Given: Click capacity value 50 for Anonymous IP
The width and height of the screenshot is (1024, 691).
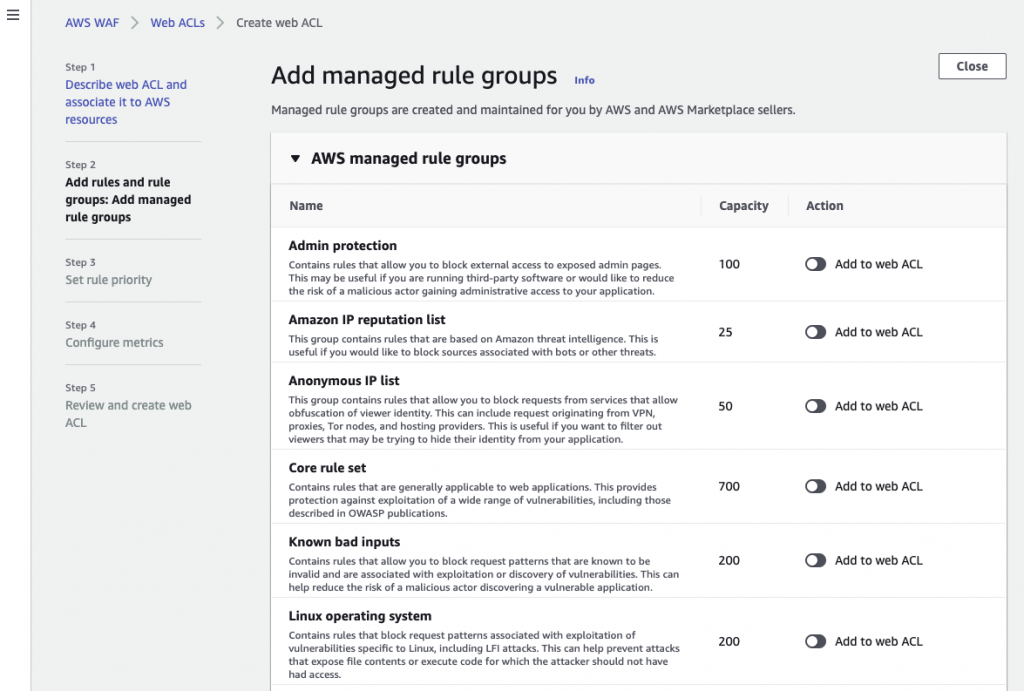Looking at the screenshot, I should click(x=726, y=406).
